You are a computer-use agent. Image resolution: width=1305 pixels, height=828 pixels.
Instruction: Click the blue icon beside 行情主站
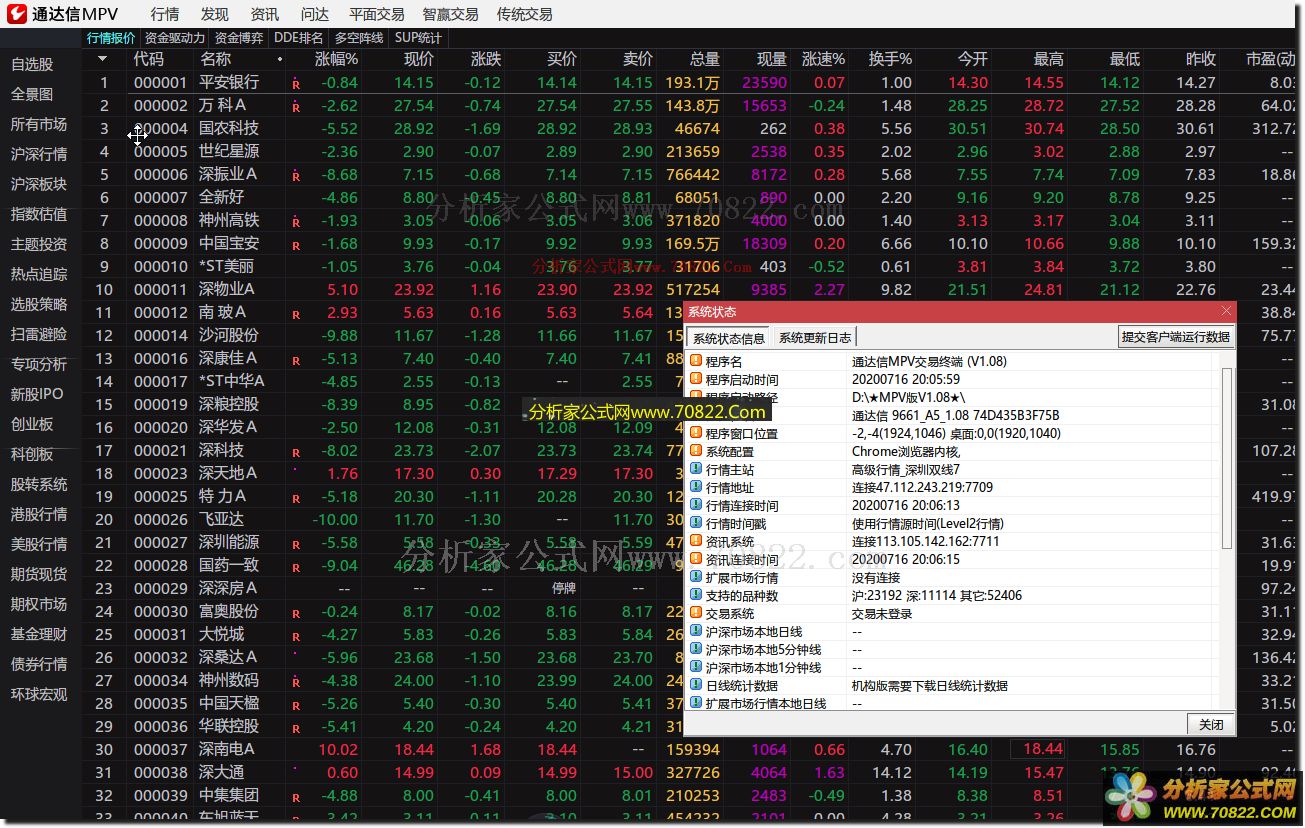696,469
